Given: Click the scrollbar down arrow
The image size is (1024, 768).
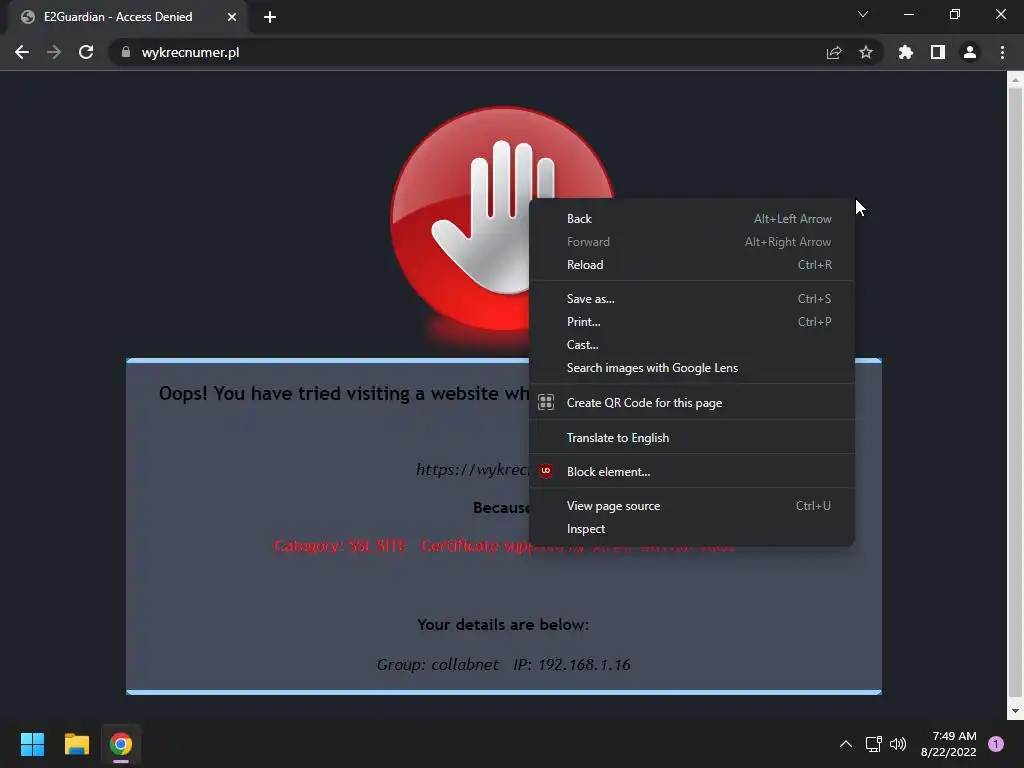Looking at the screenshot, I should click(1015, 711).
